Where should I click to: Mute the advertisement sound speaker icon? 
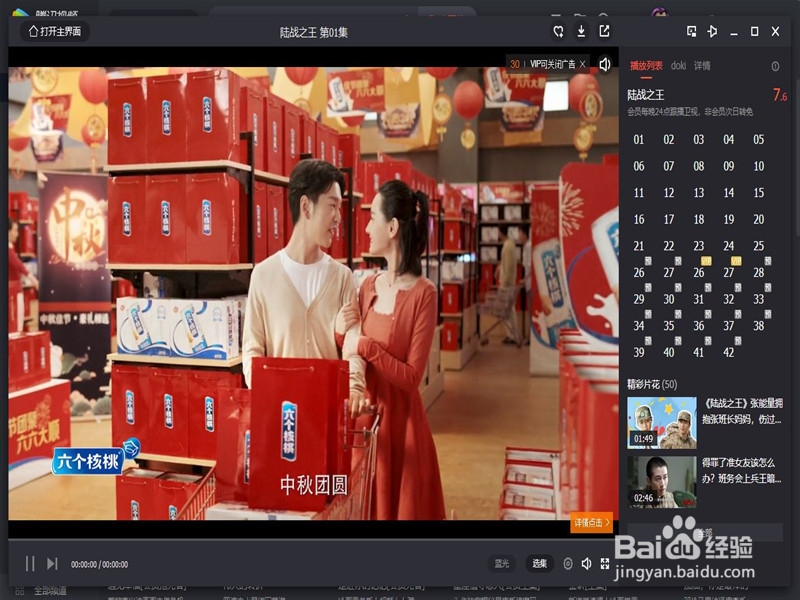[x=605, y=64]
